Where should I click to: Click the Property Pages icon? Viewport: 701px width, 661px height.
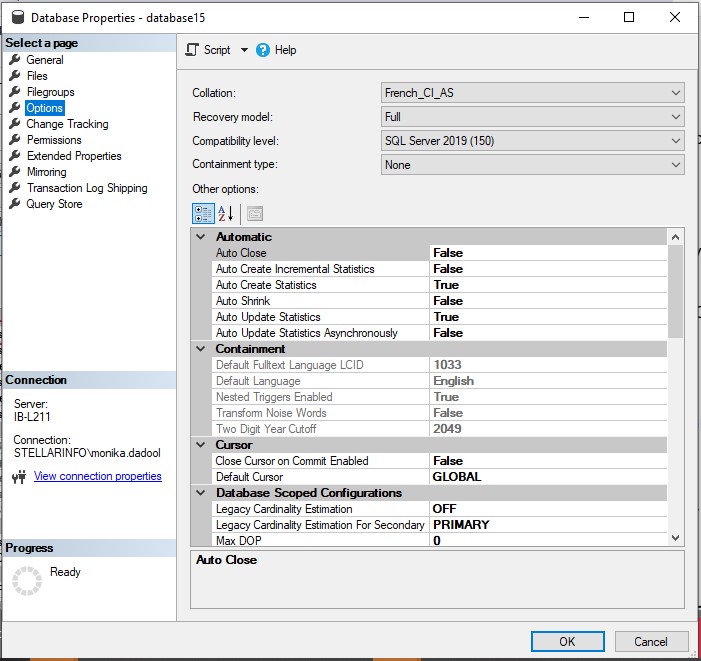point(254,213)
